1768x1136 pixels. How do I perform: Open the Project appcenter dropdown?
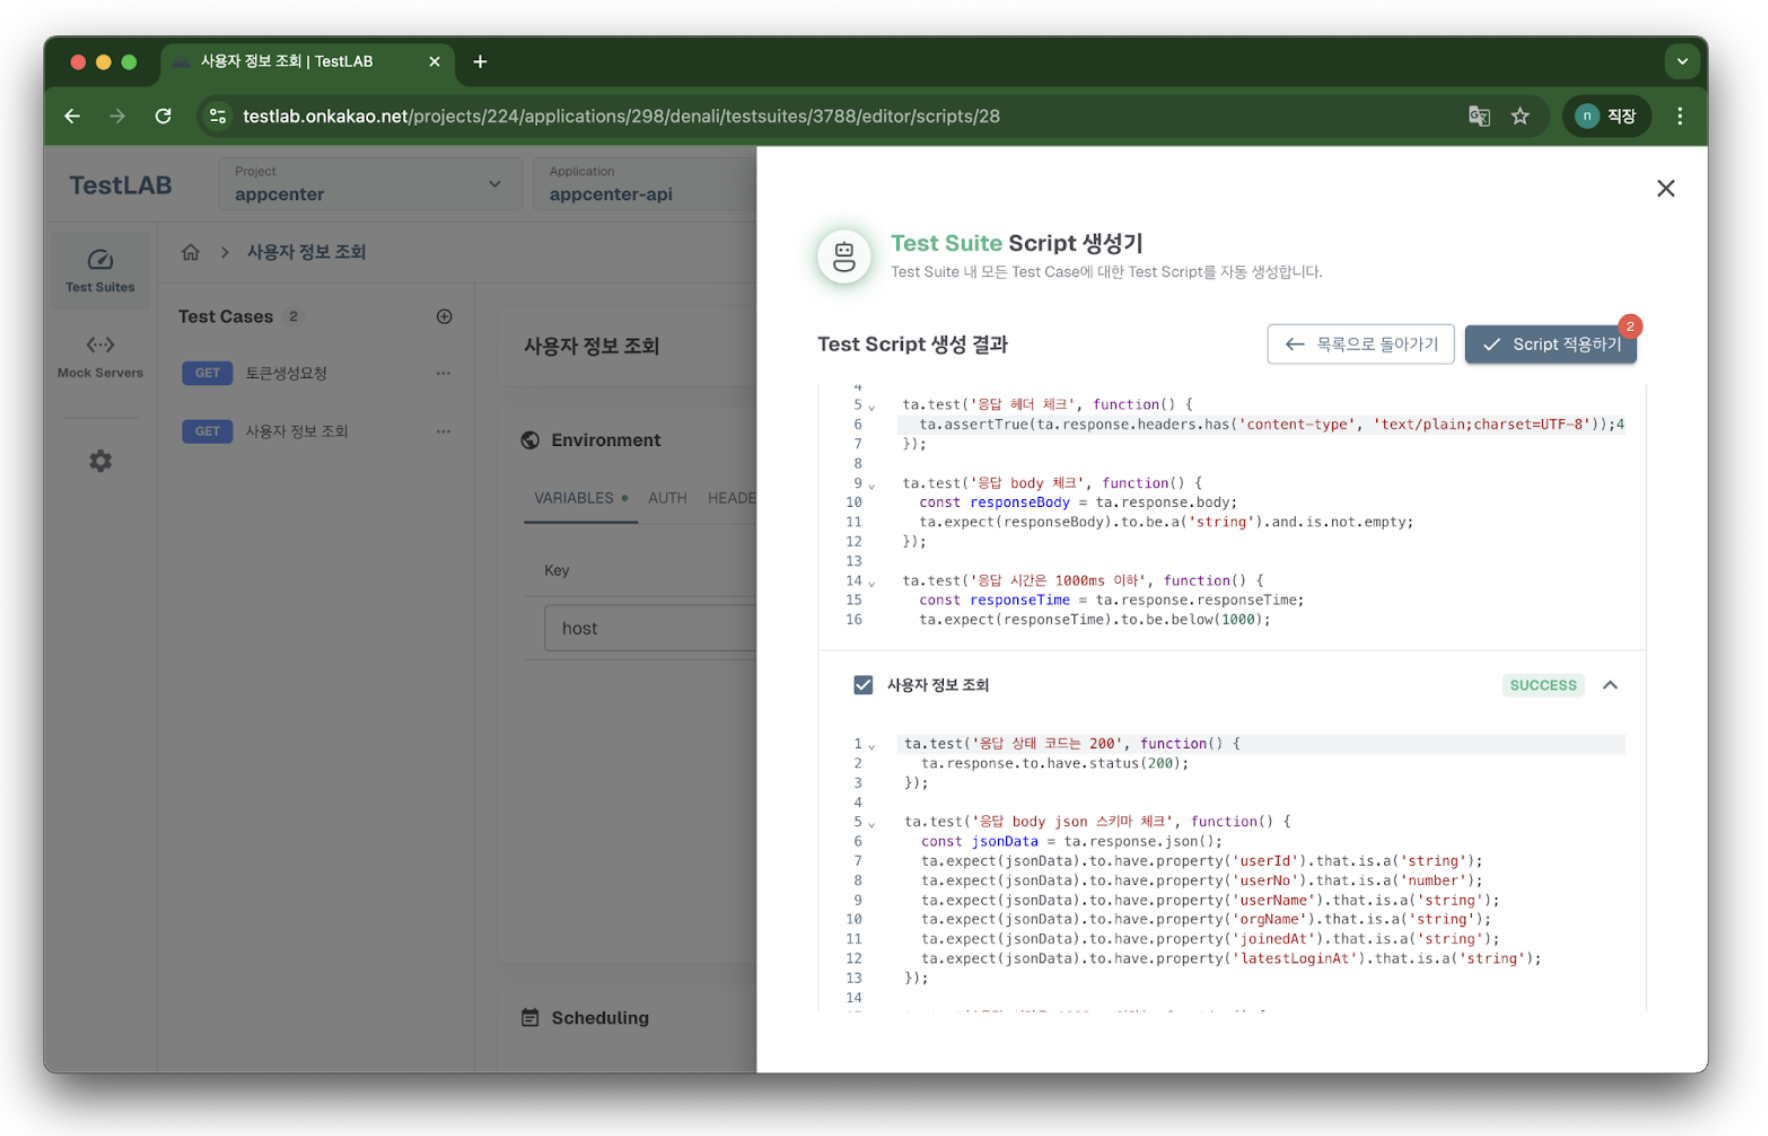point(370,184)
